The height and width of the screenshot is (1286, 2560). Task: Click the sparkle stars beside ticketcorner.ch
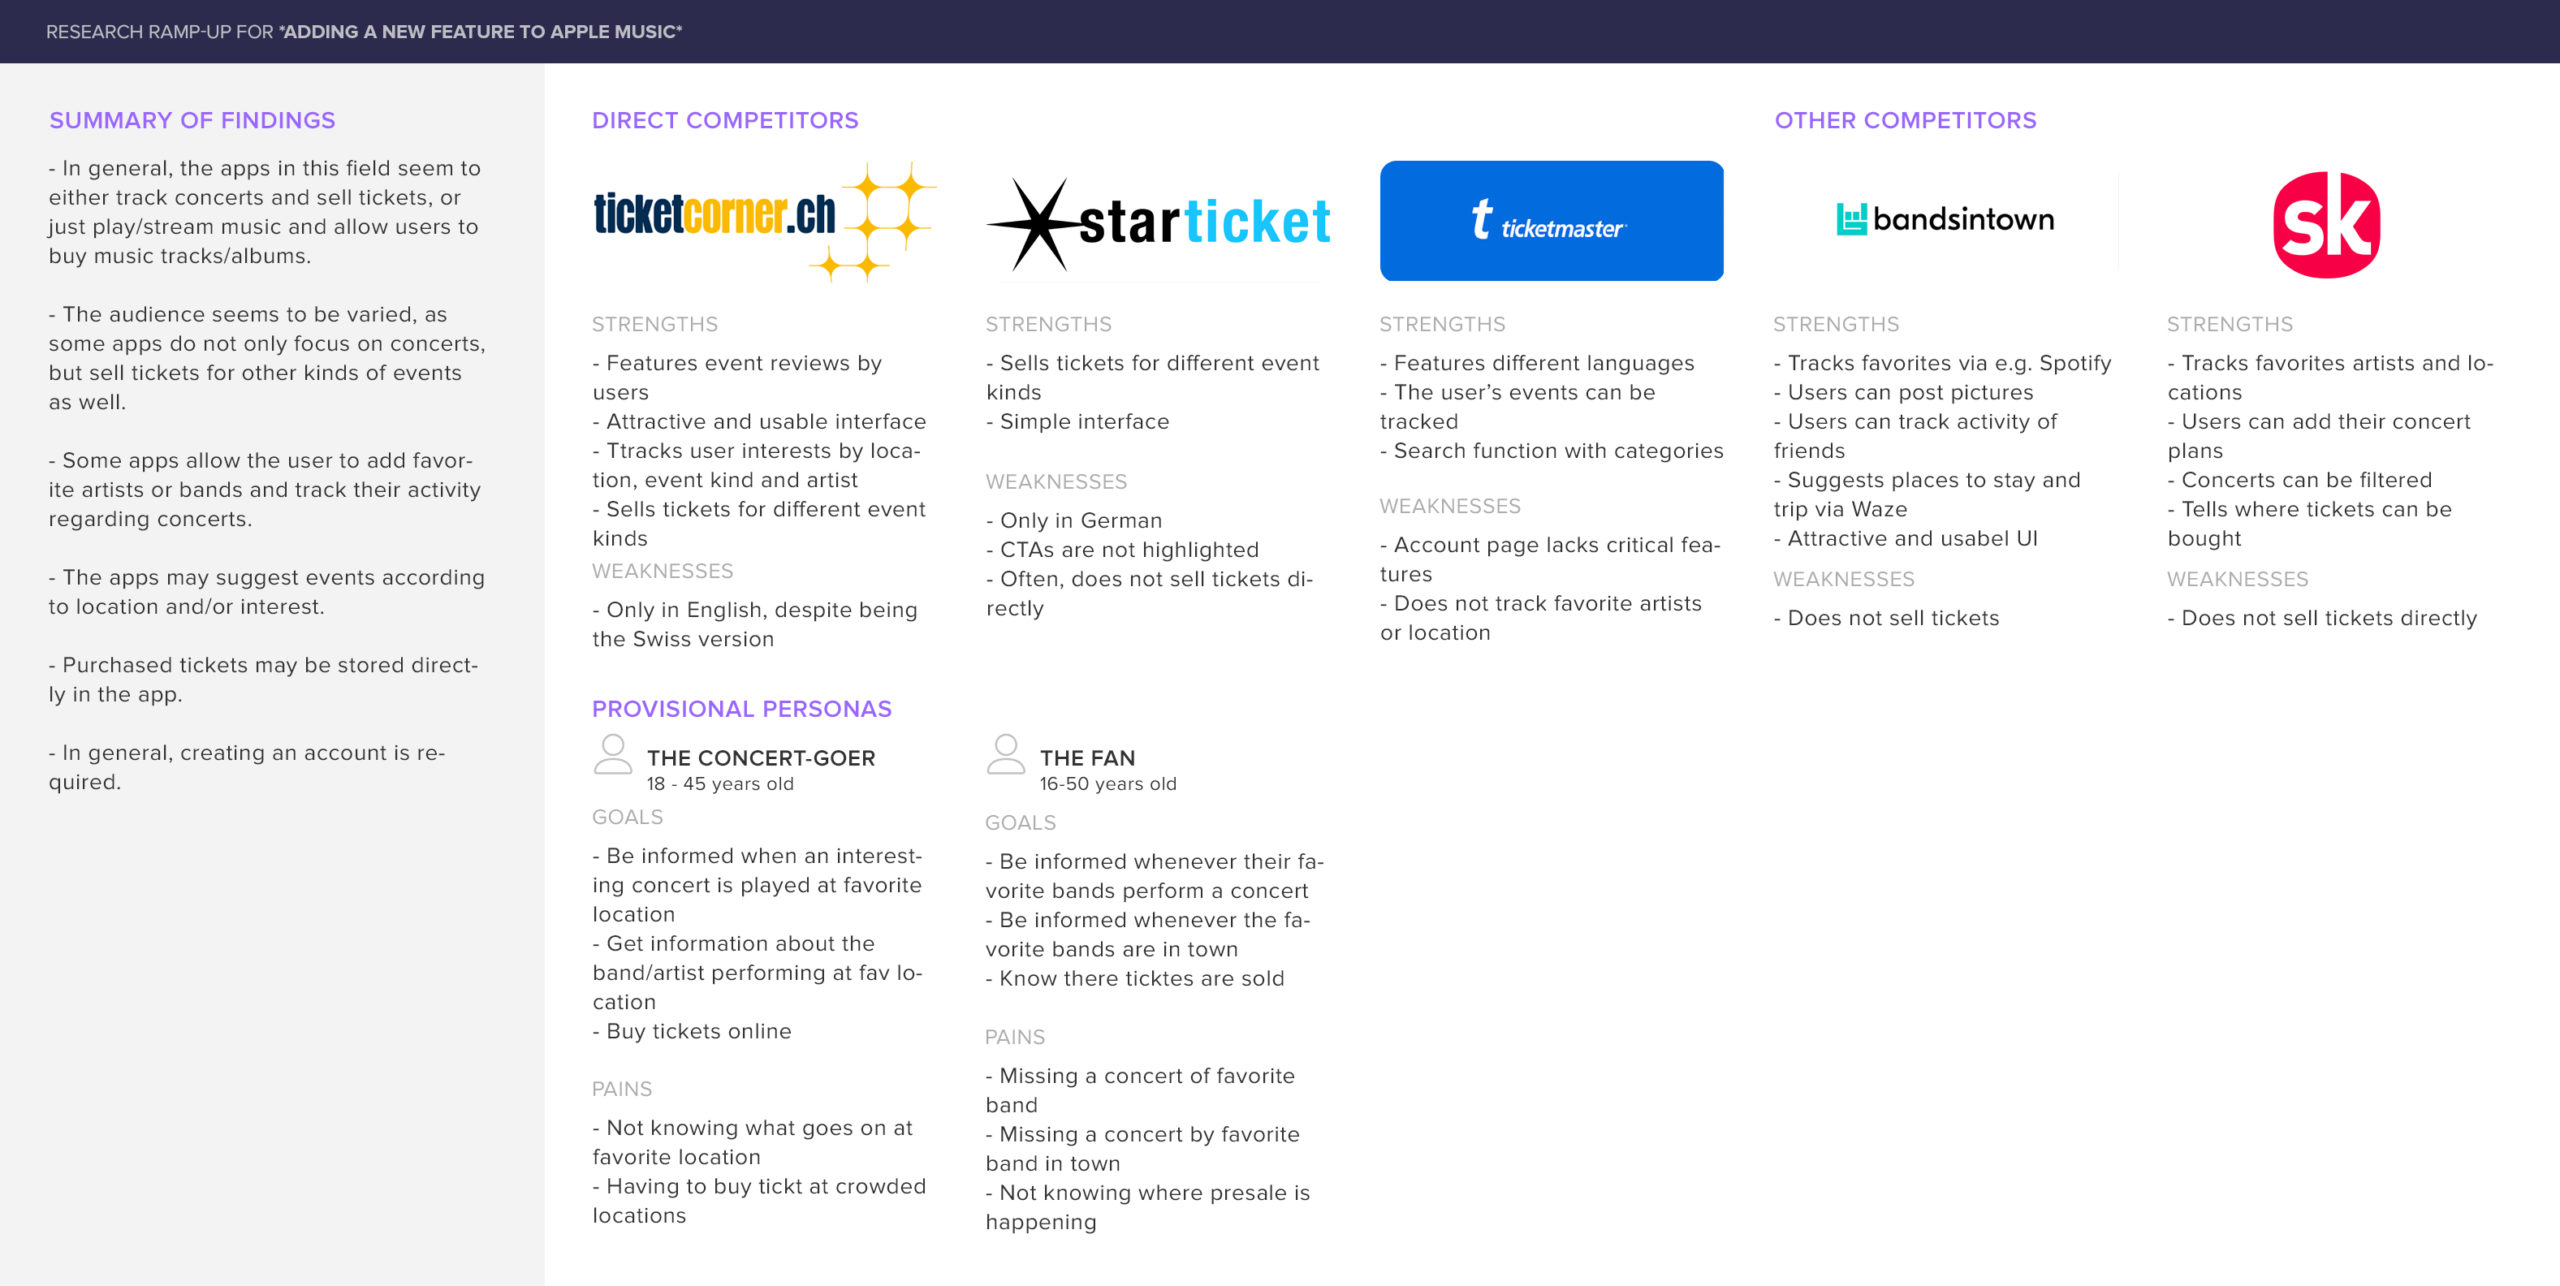[x=877, y=221]
